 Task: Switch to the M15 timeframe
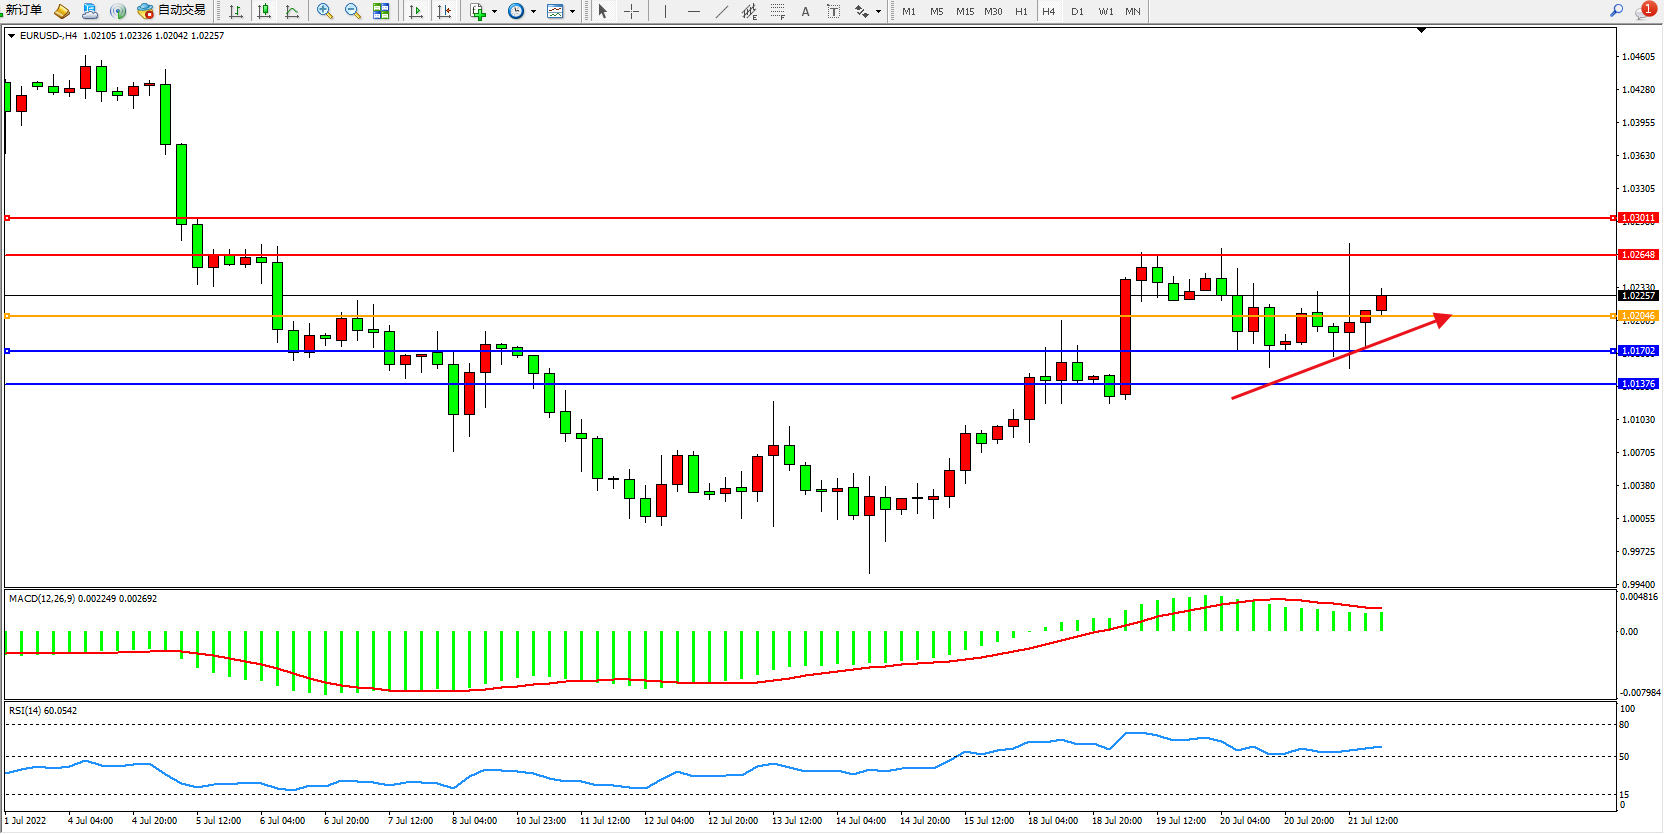(x=964, y=12)
